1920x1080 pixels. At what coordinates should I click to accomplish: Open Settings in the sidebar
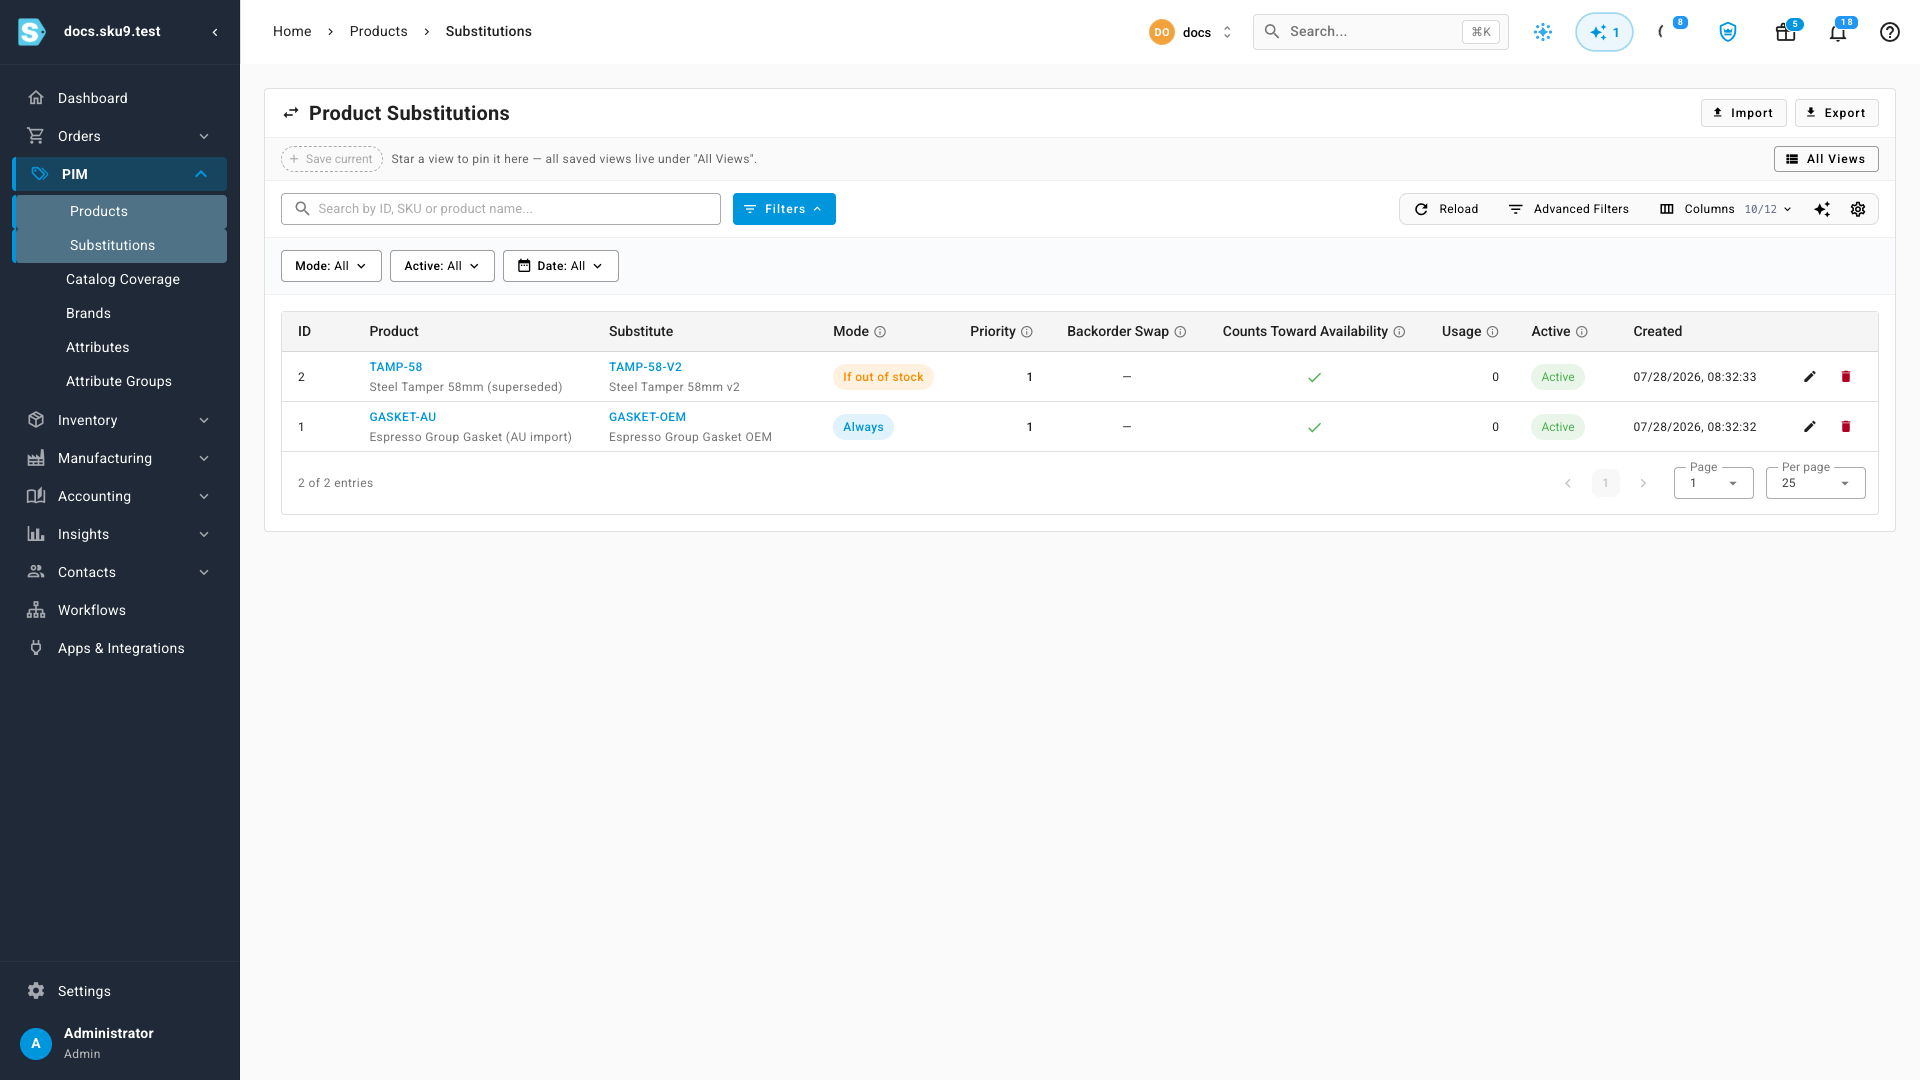pos(120,991)
